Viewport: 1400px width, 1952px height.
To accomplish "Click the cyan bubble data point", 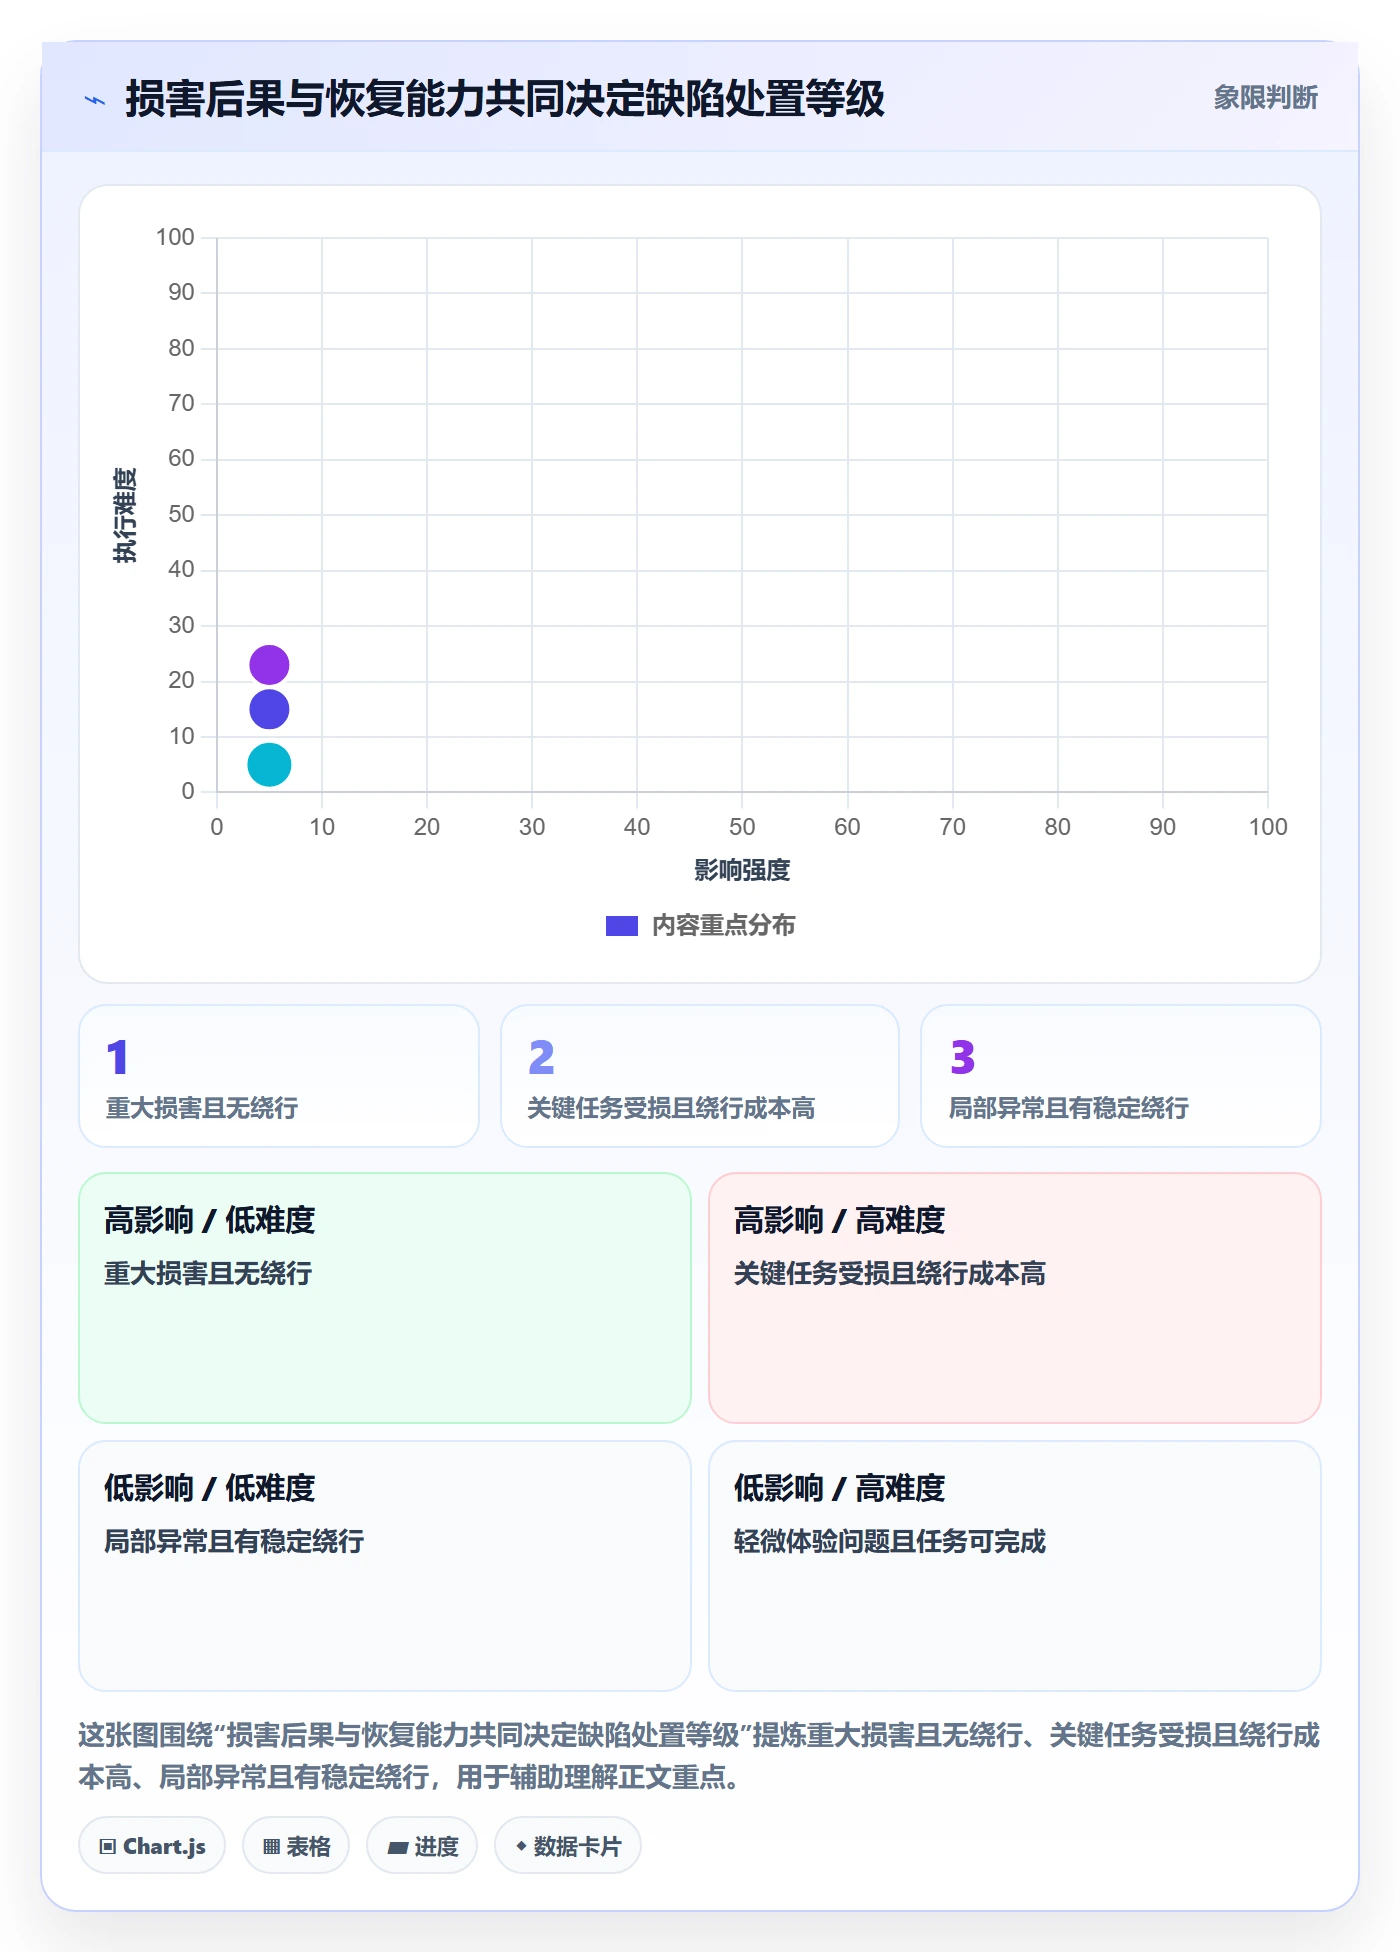I will pos(269,765).
